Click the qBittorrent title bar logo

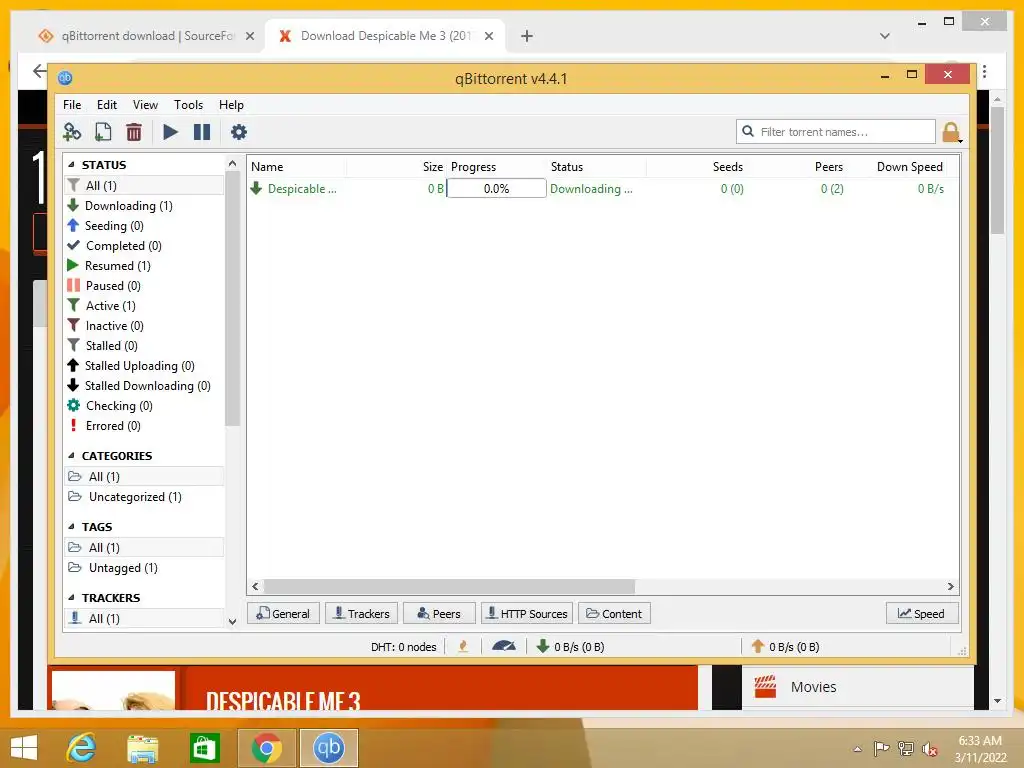click(65, 78)
